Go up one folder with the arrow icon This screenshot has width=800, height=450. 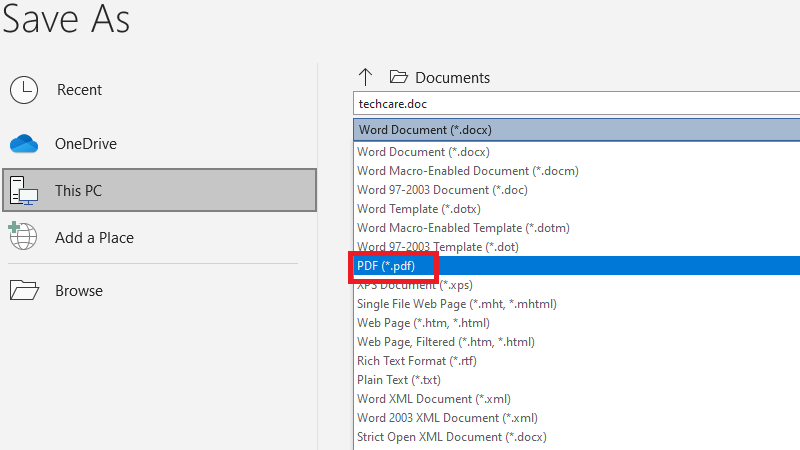tap(365, 77)
